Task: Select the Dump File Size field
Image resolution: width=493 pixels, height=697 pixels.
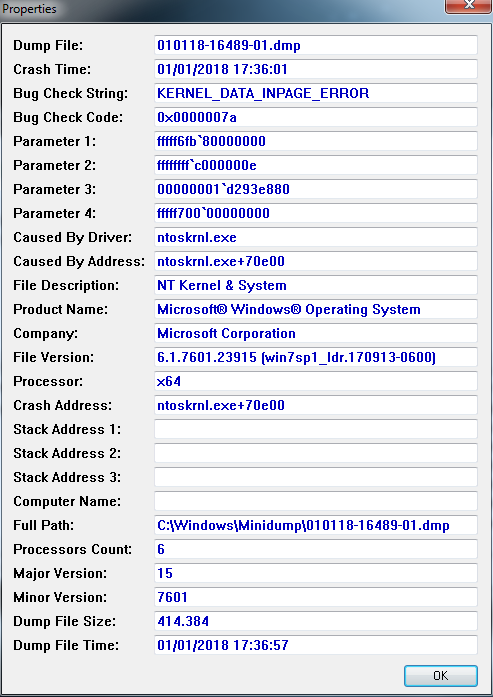Action: point(316,621)
